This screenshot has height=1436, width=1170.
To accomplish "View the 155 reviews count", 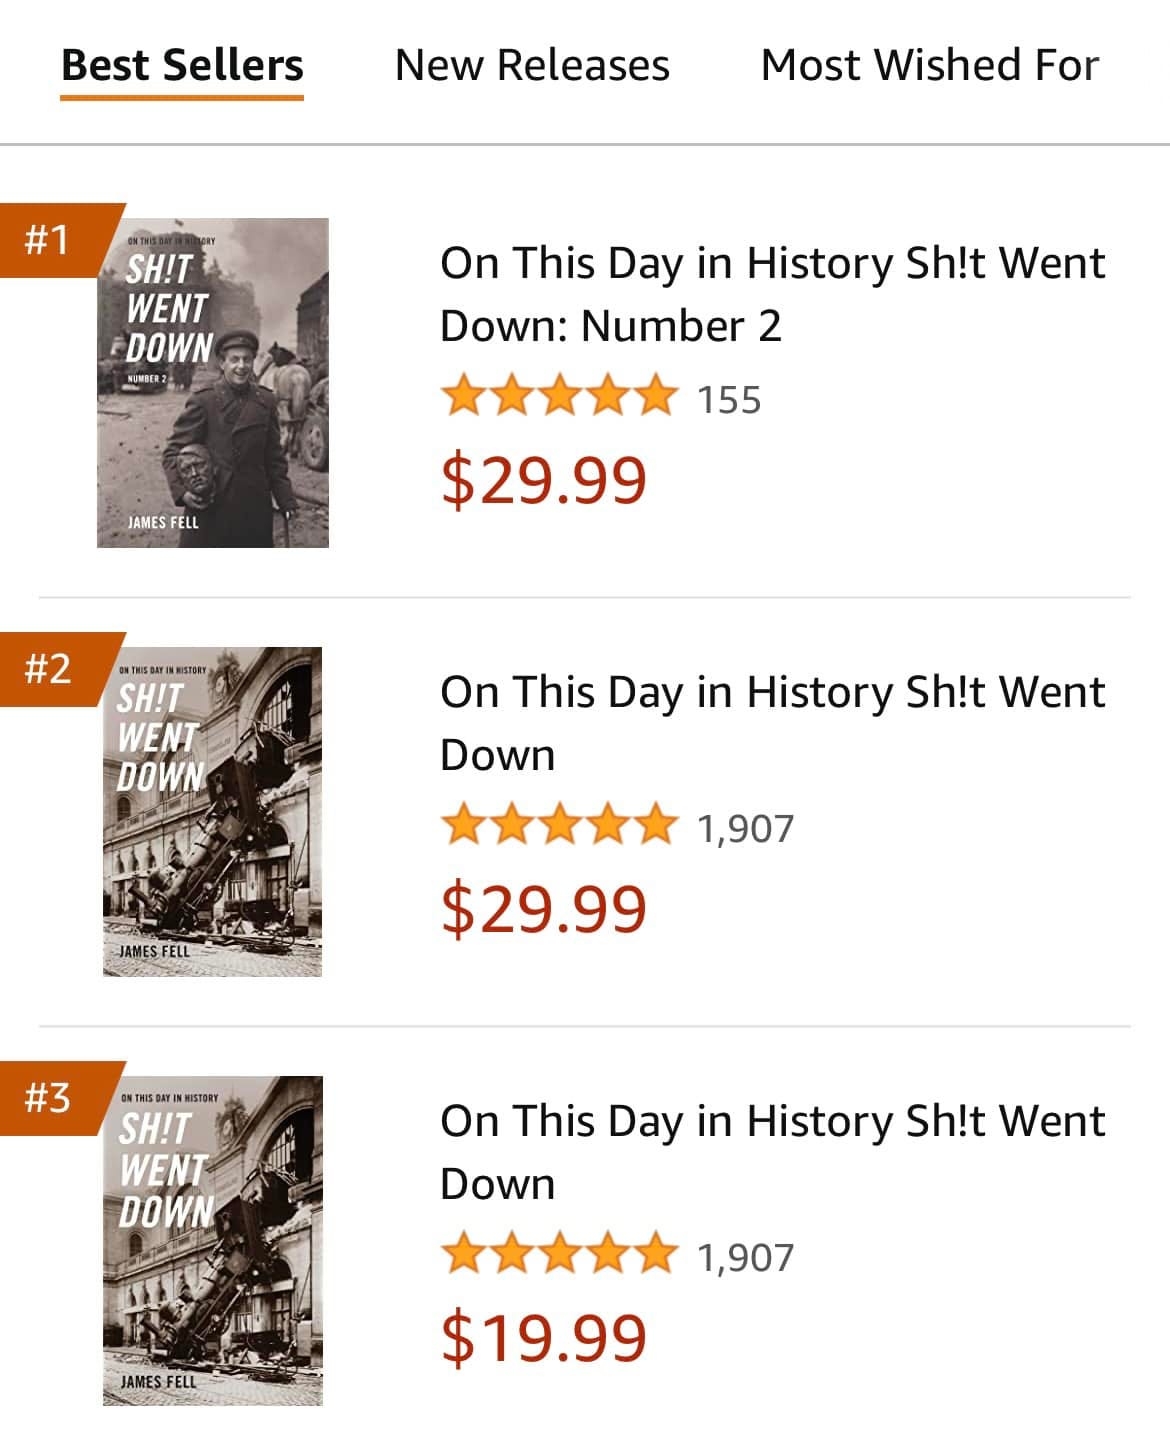I will [729, 400].
